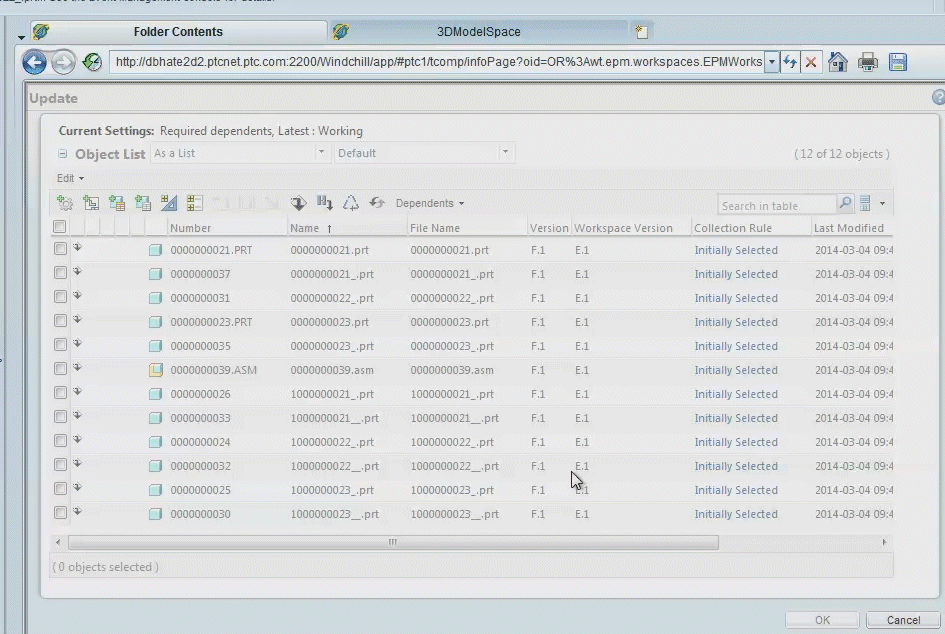This screenshot has height=634, width=945.
Task: Open the Dependents dropdown menu
Action: (430, 202)
